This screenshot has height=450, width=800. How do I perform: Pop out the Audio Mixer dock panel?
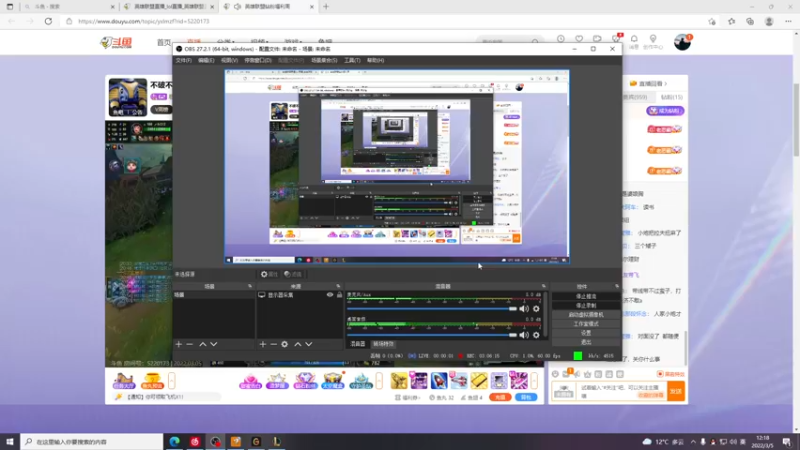(544, 286)
